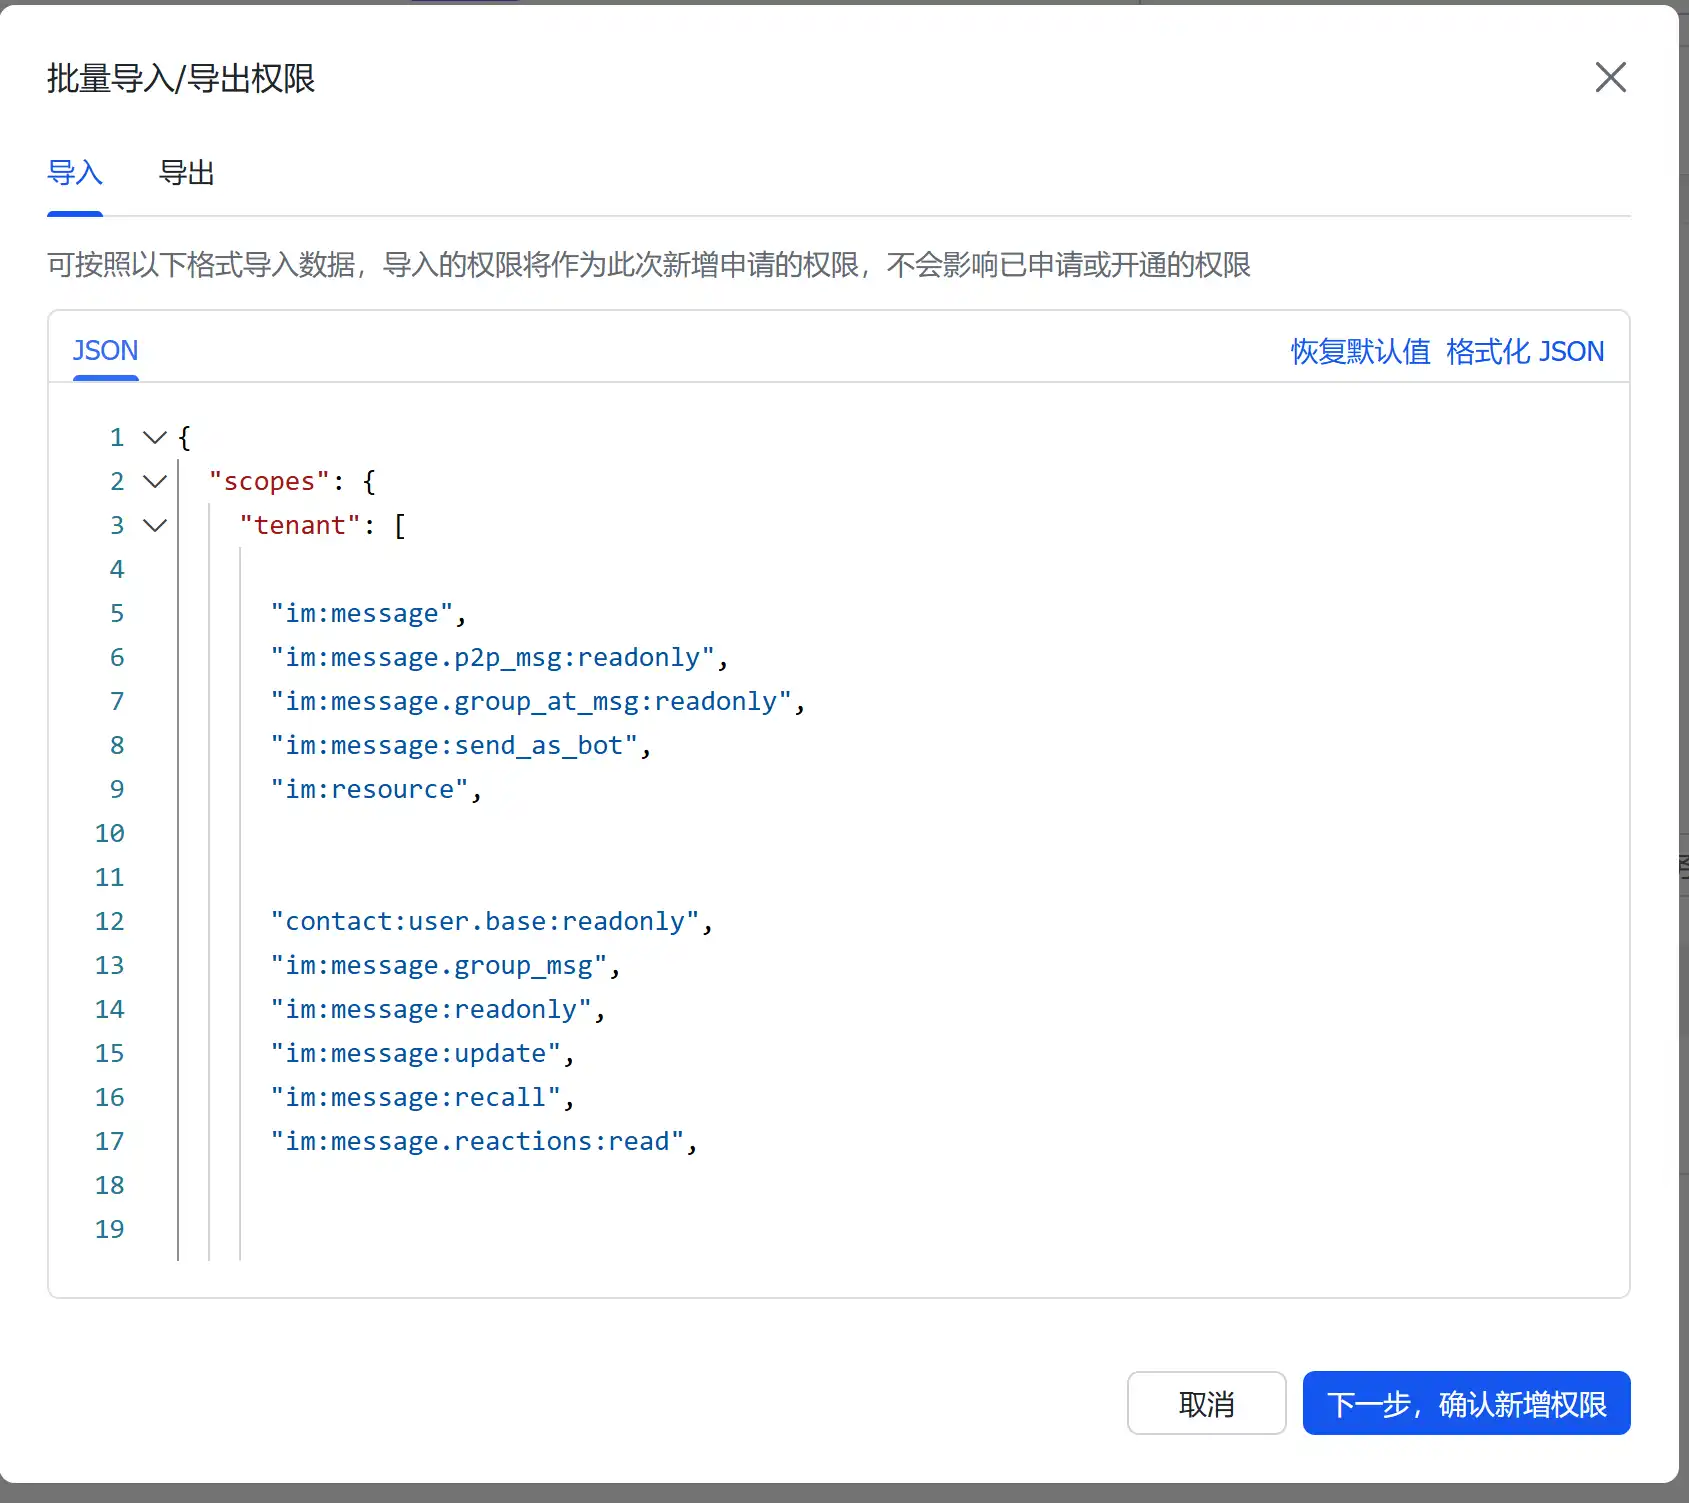Viewport: 1689px width, 1503px height.
Task: Place cursor on the im:message scope
Action: 363,612
